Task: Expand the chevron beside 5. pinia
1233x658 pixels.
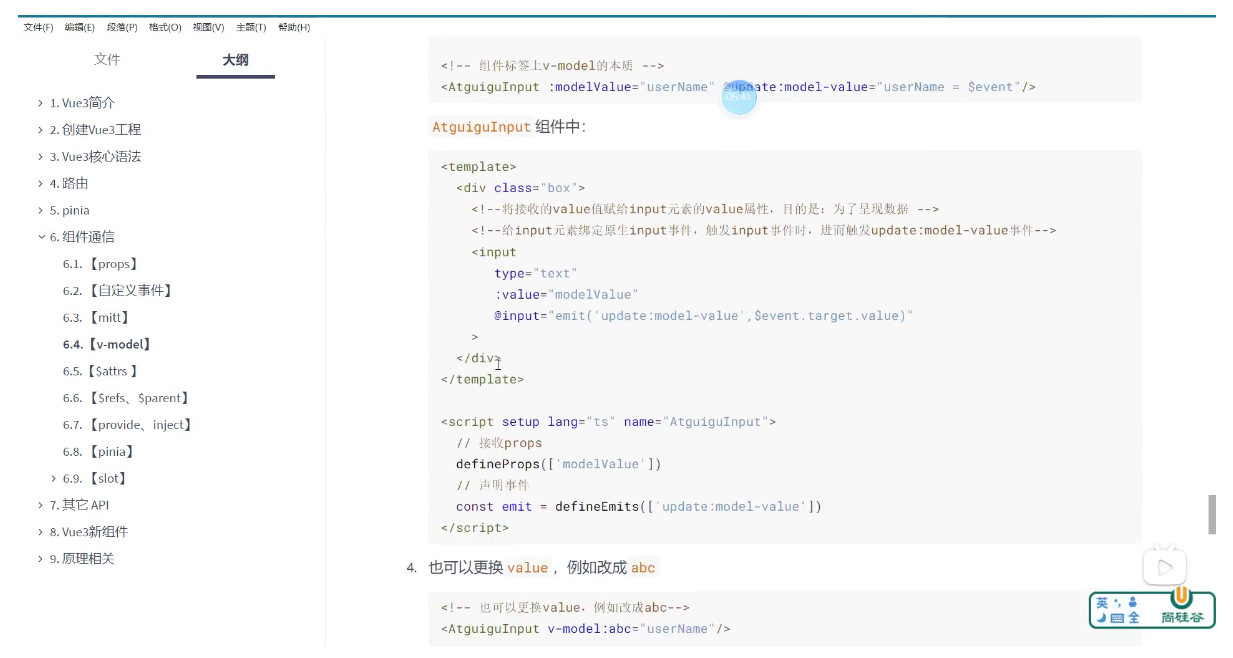Action: click(x=41, y=210)
